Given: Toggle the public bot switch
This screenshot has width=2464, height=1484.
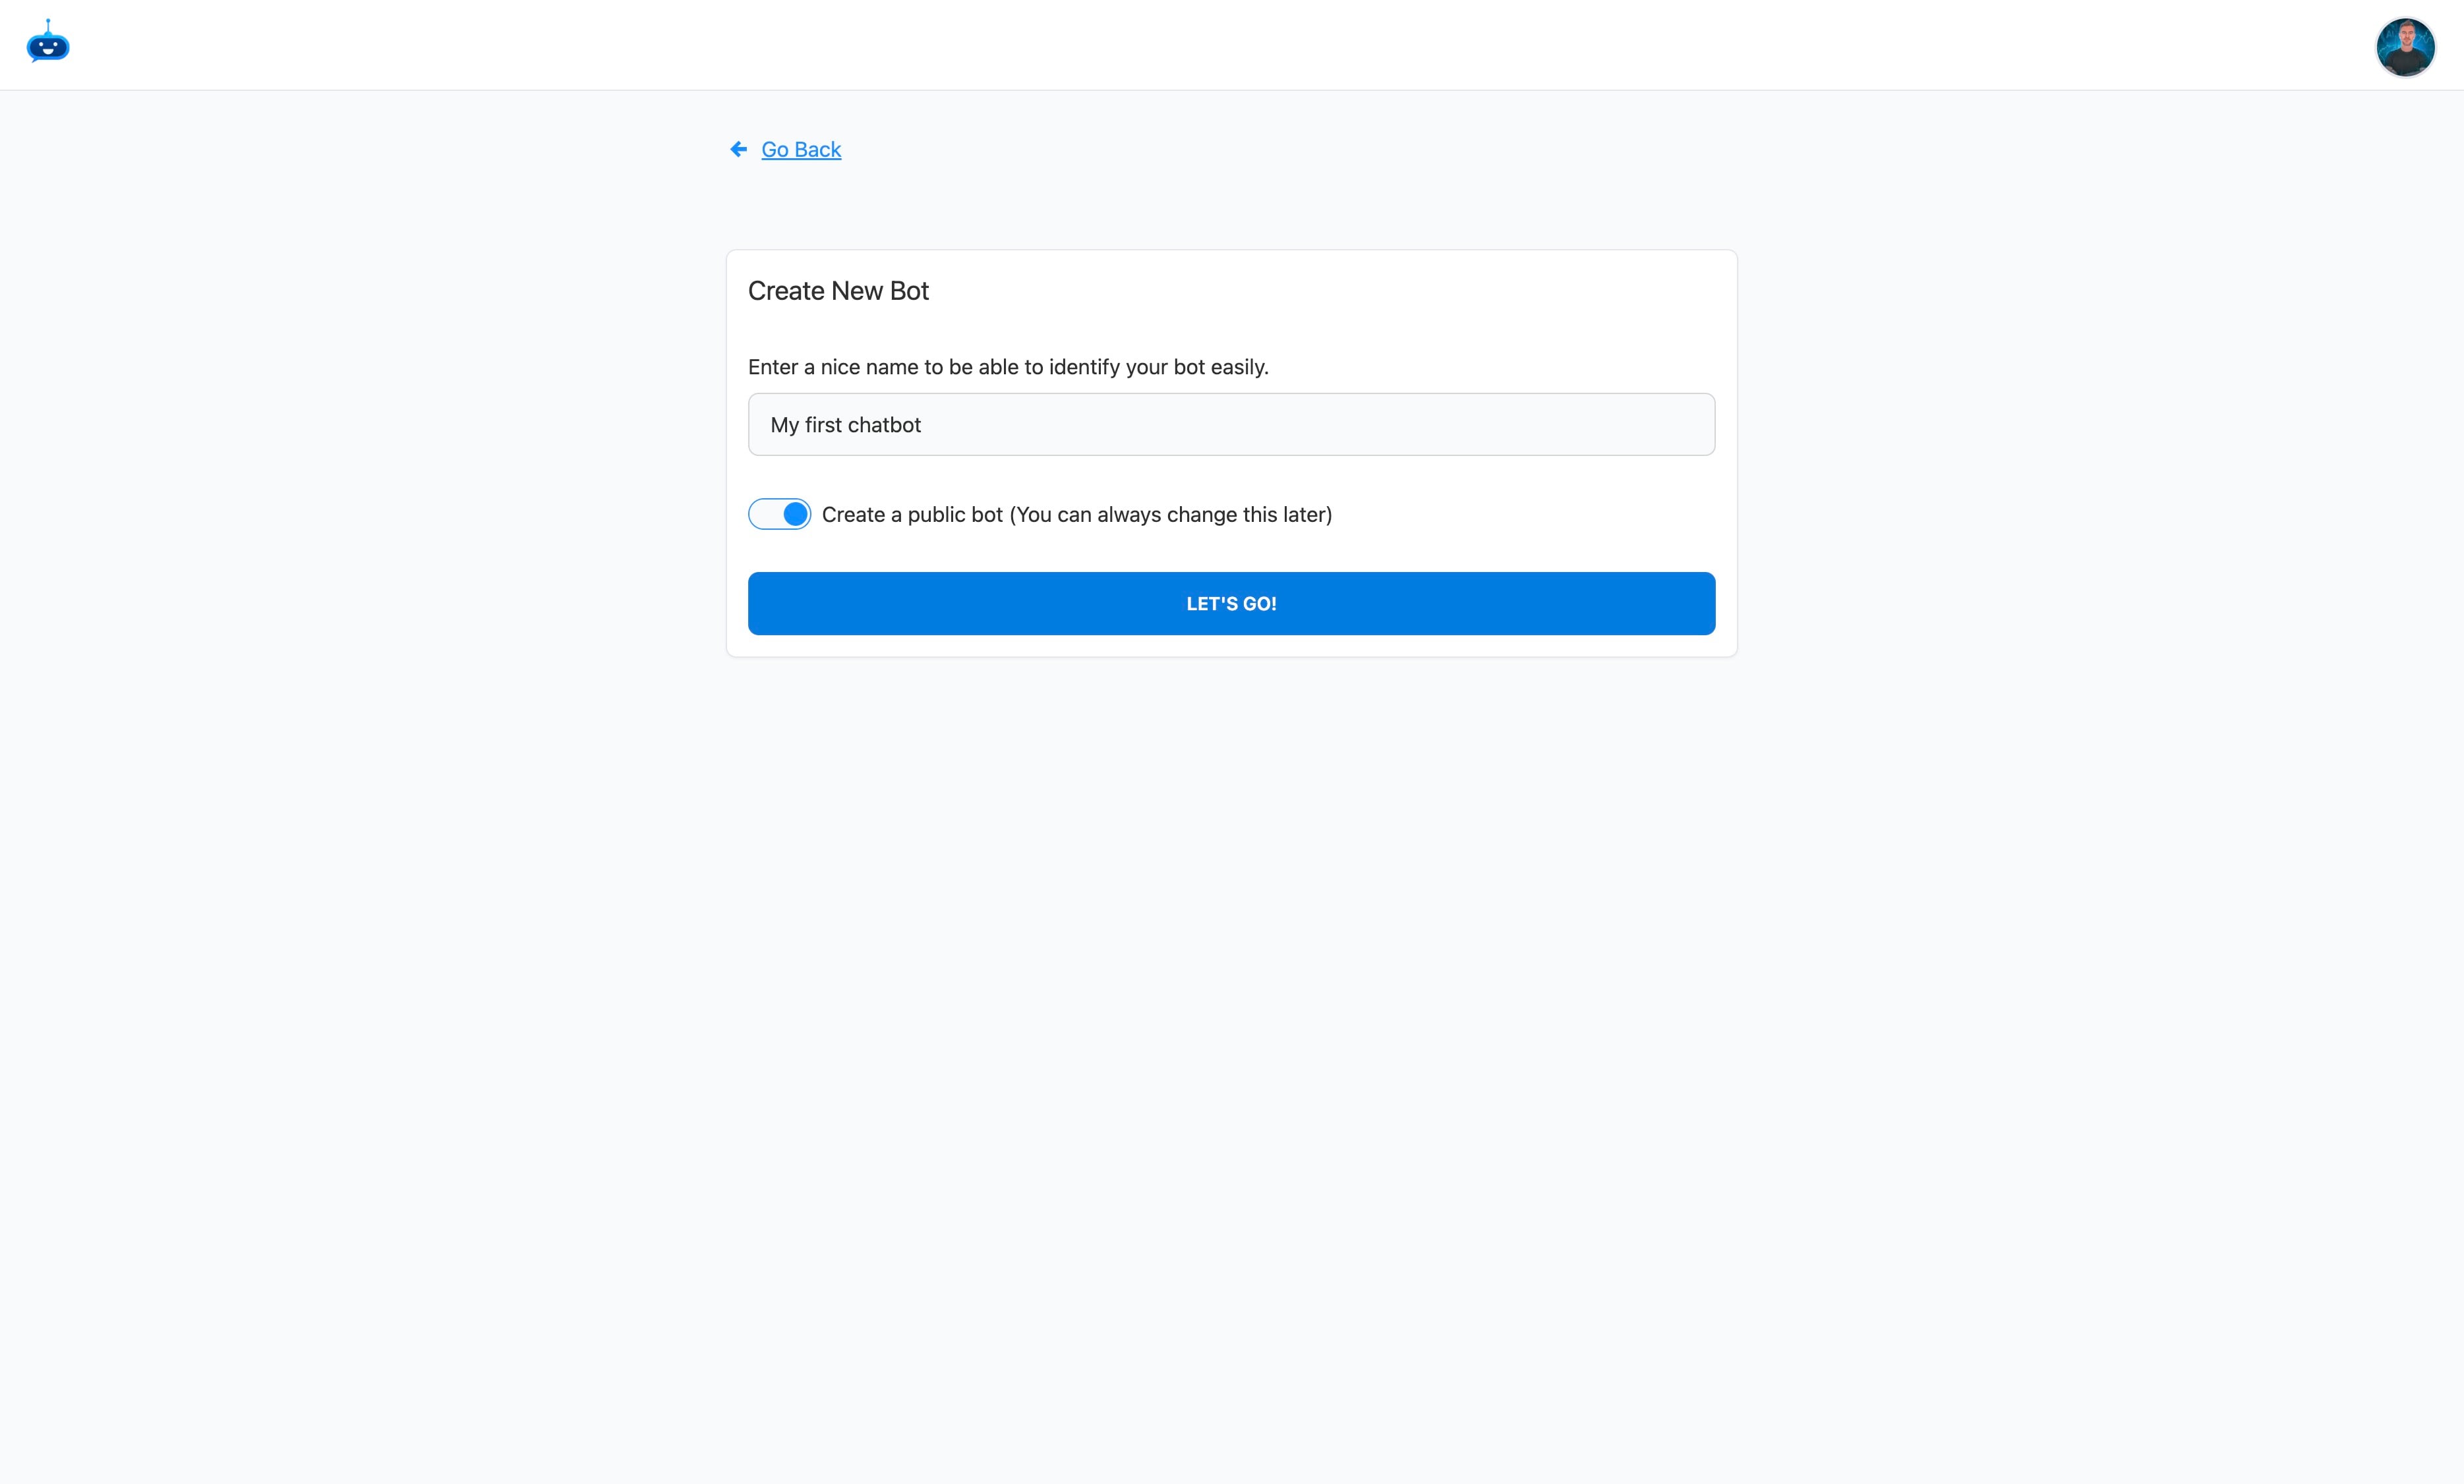Looking at the screenshot, I should (779, 514).
